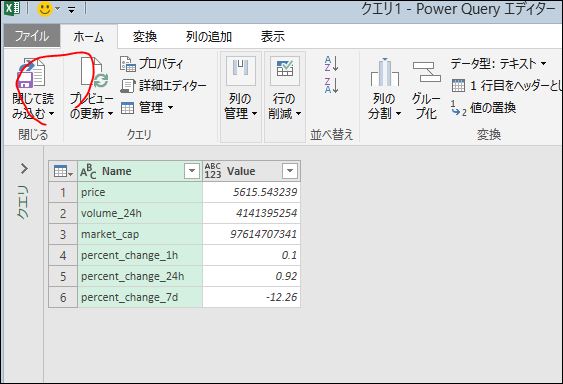563x384 pixels.
Task: Select the market_cap cell
Action: tap(140, 234)
